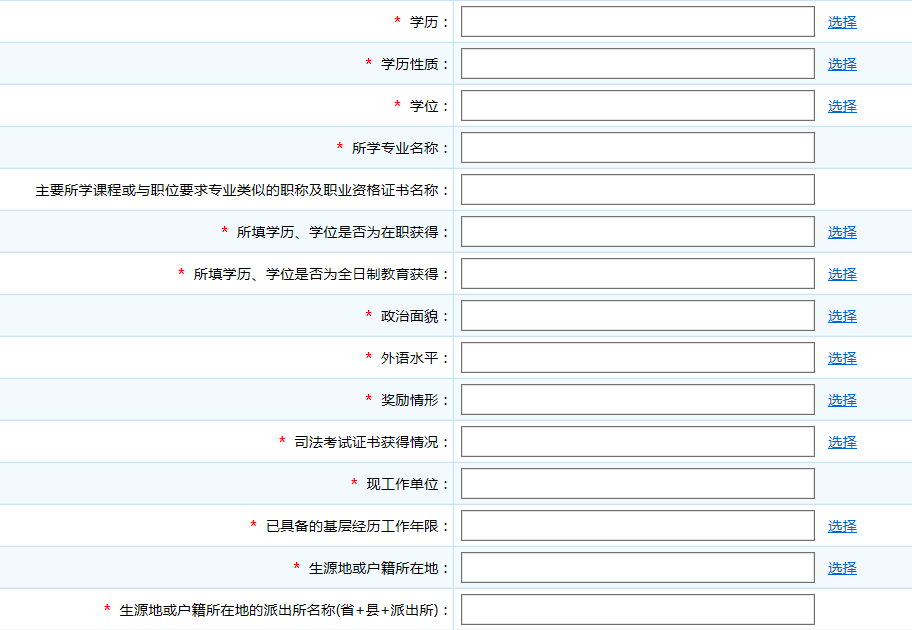The width and height of the screenshot is (912, 630).
Task: Click 选择 beside the 学位 field
Action: pos(843,105)
